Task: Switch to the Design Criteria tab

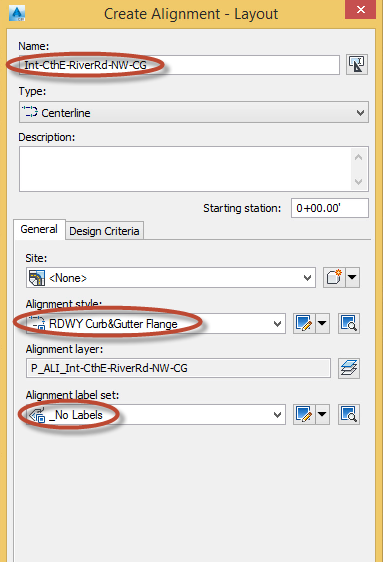Action: point(104,231)
